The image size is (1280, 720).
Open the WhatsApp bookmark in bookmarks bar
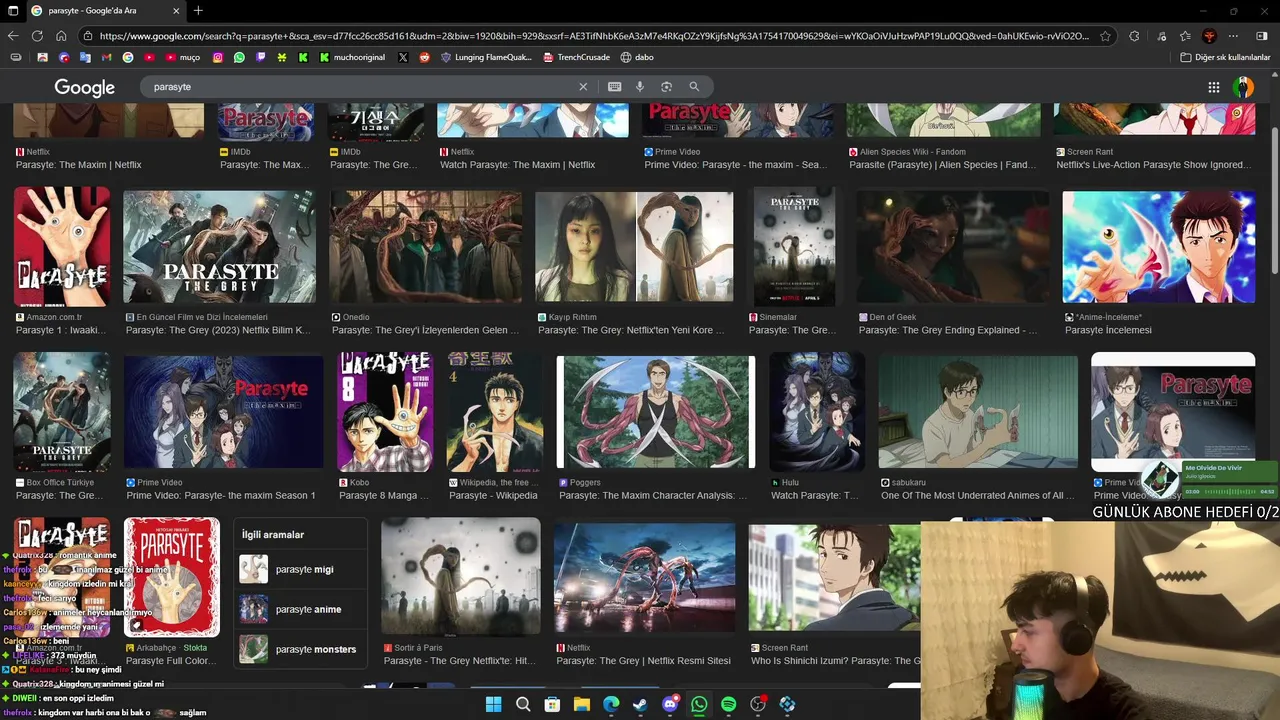point(239,57)
